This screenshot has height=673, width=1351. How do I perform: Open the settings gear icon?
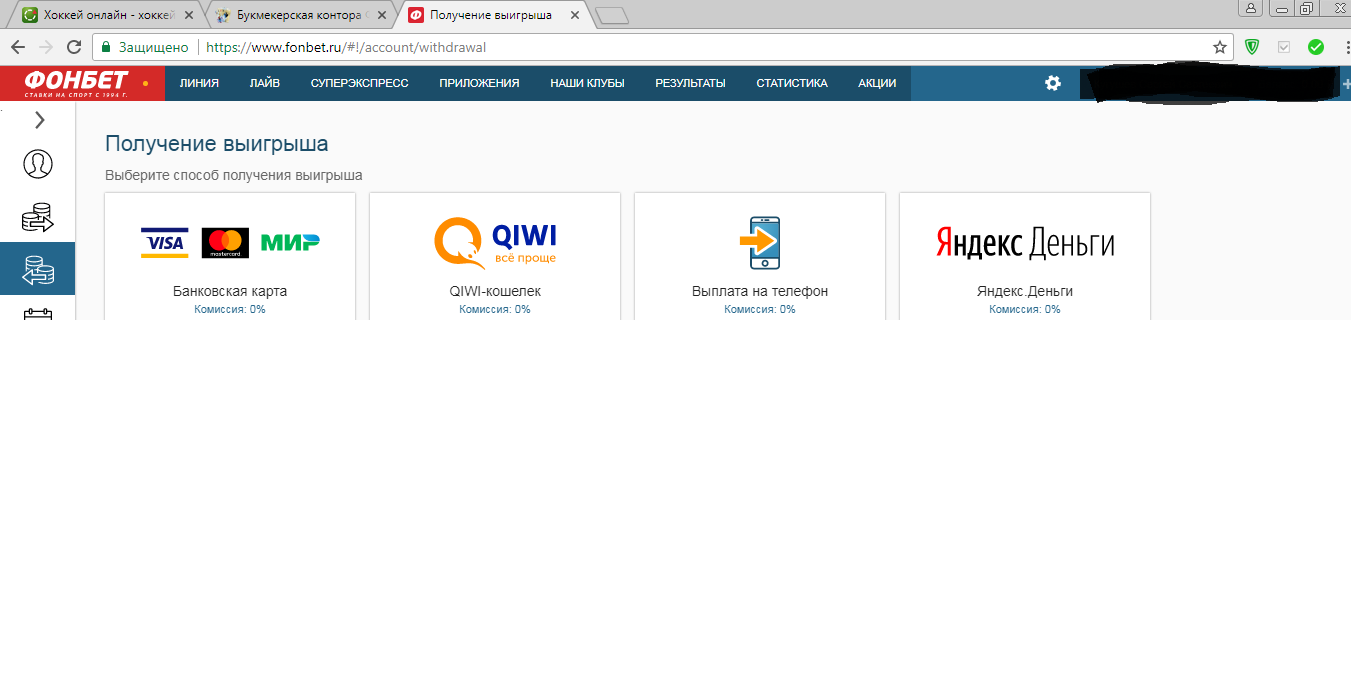(1053, 83)
